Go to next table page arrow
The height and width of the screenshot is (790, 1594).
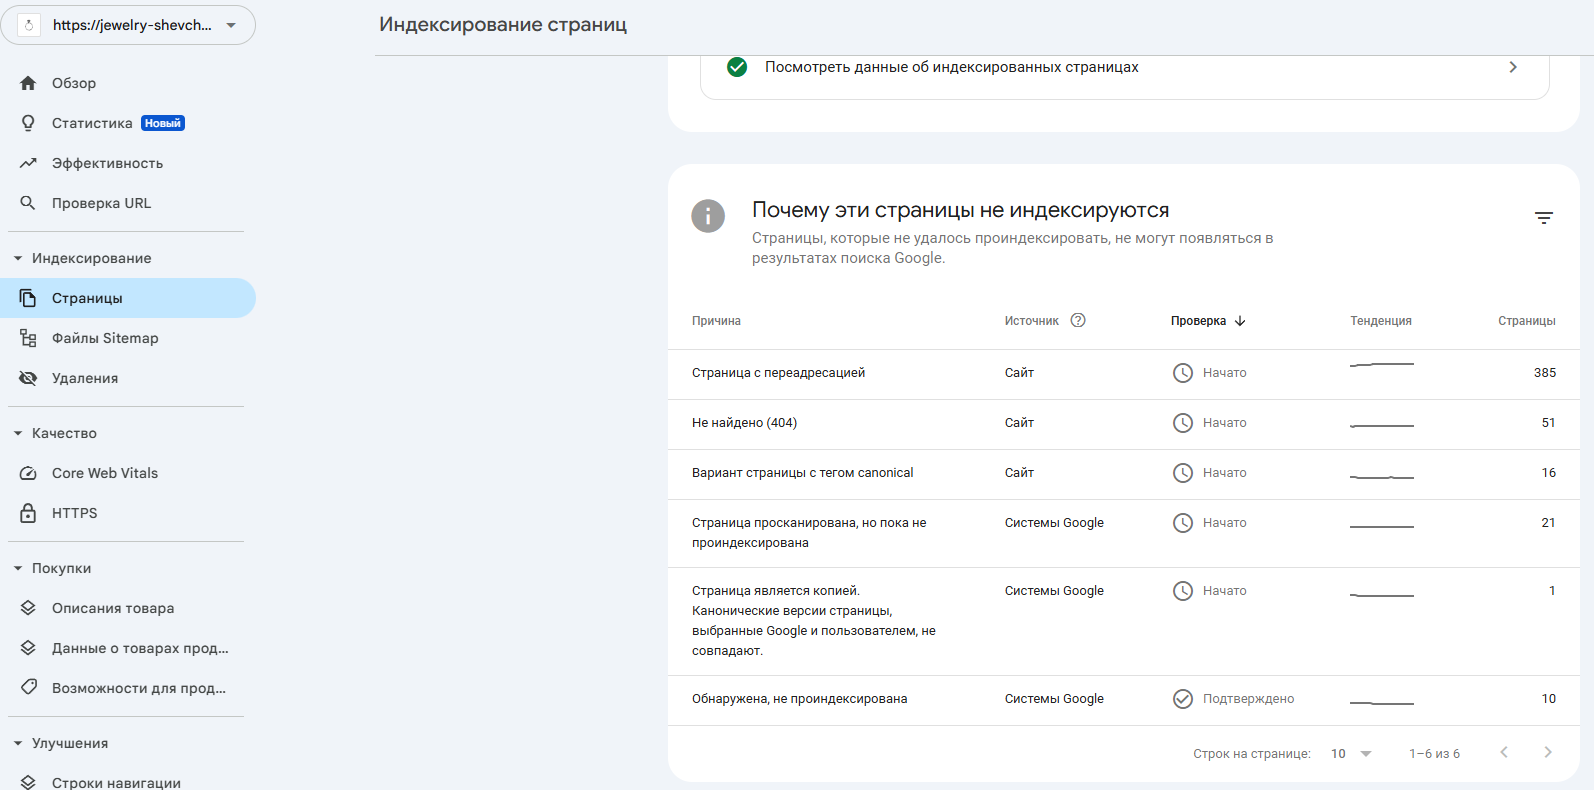point(1548,753)
